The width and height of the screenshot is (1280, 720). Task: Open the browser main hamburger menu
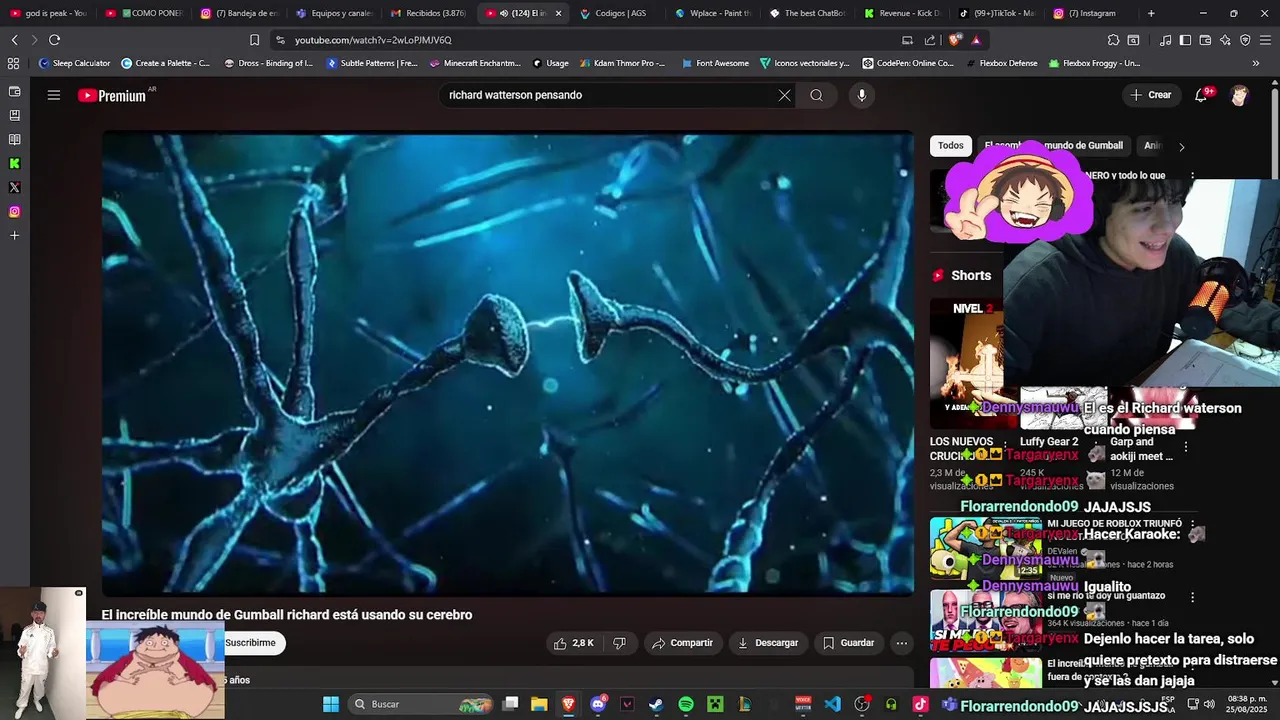click(x=1266, y=40)
